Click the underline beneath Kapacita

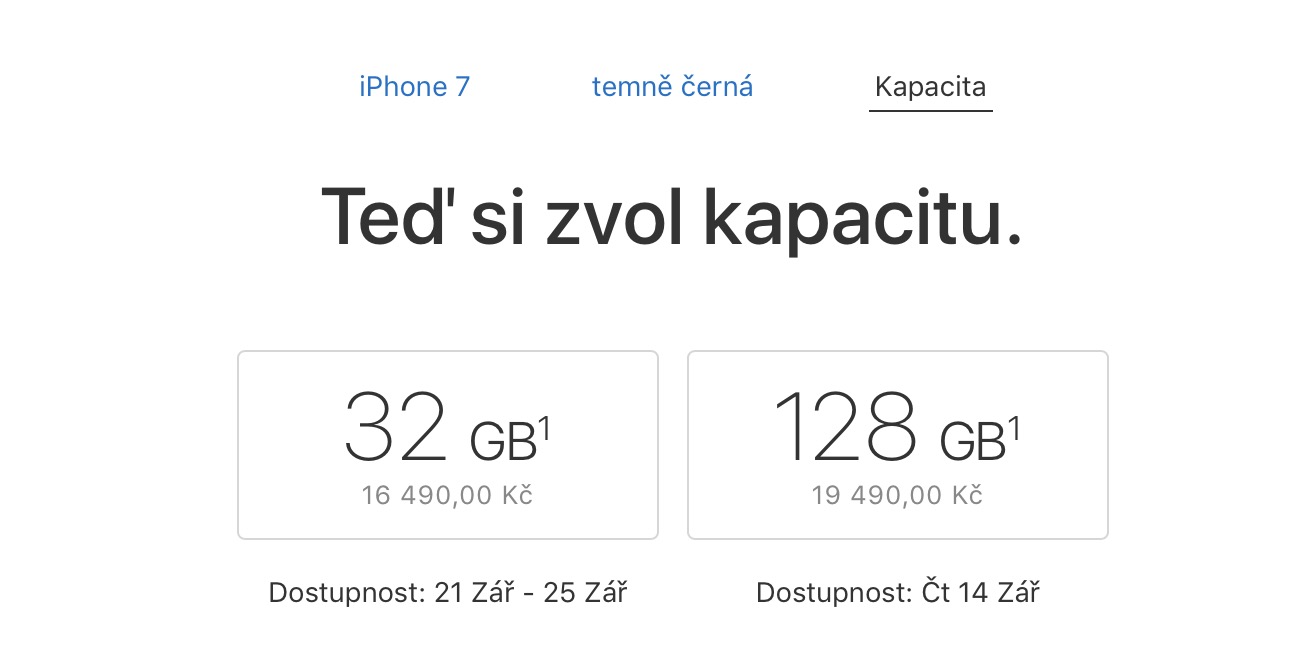point(930,110)
